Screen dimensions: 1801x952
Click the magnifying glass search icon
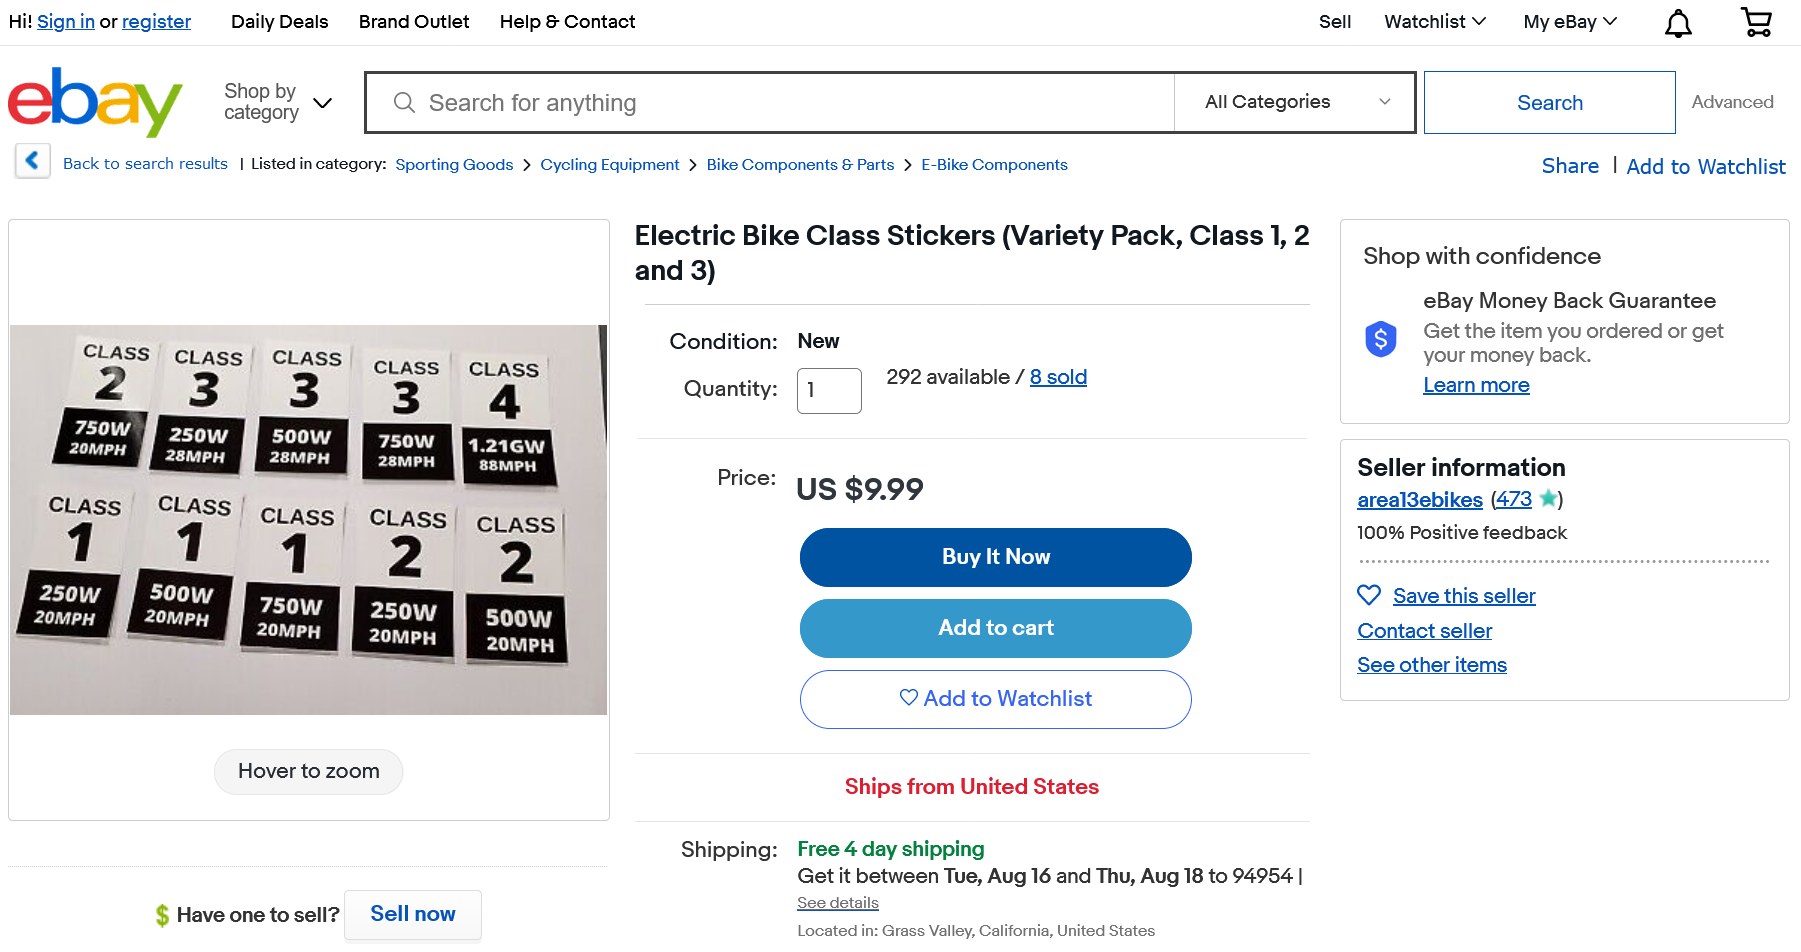pos(404,103)
